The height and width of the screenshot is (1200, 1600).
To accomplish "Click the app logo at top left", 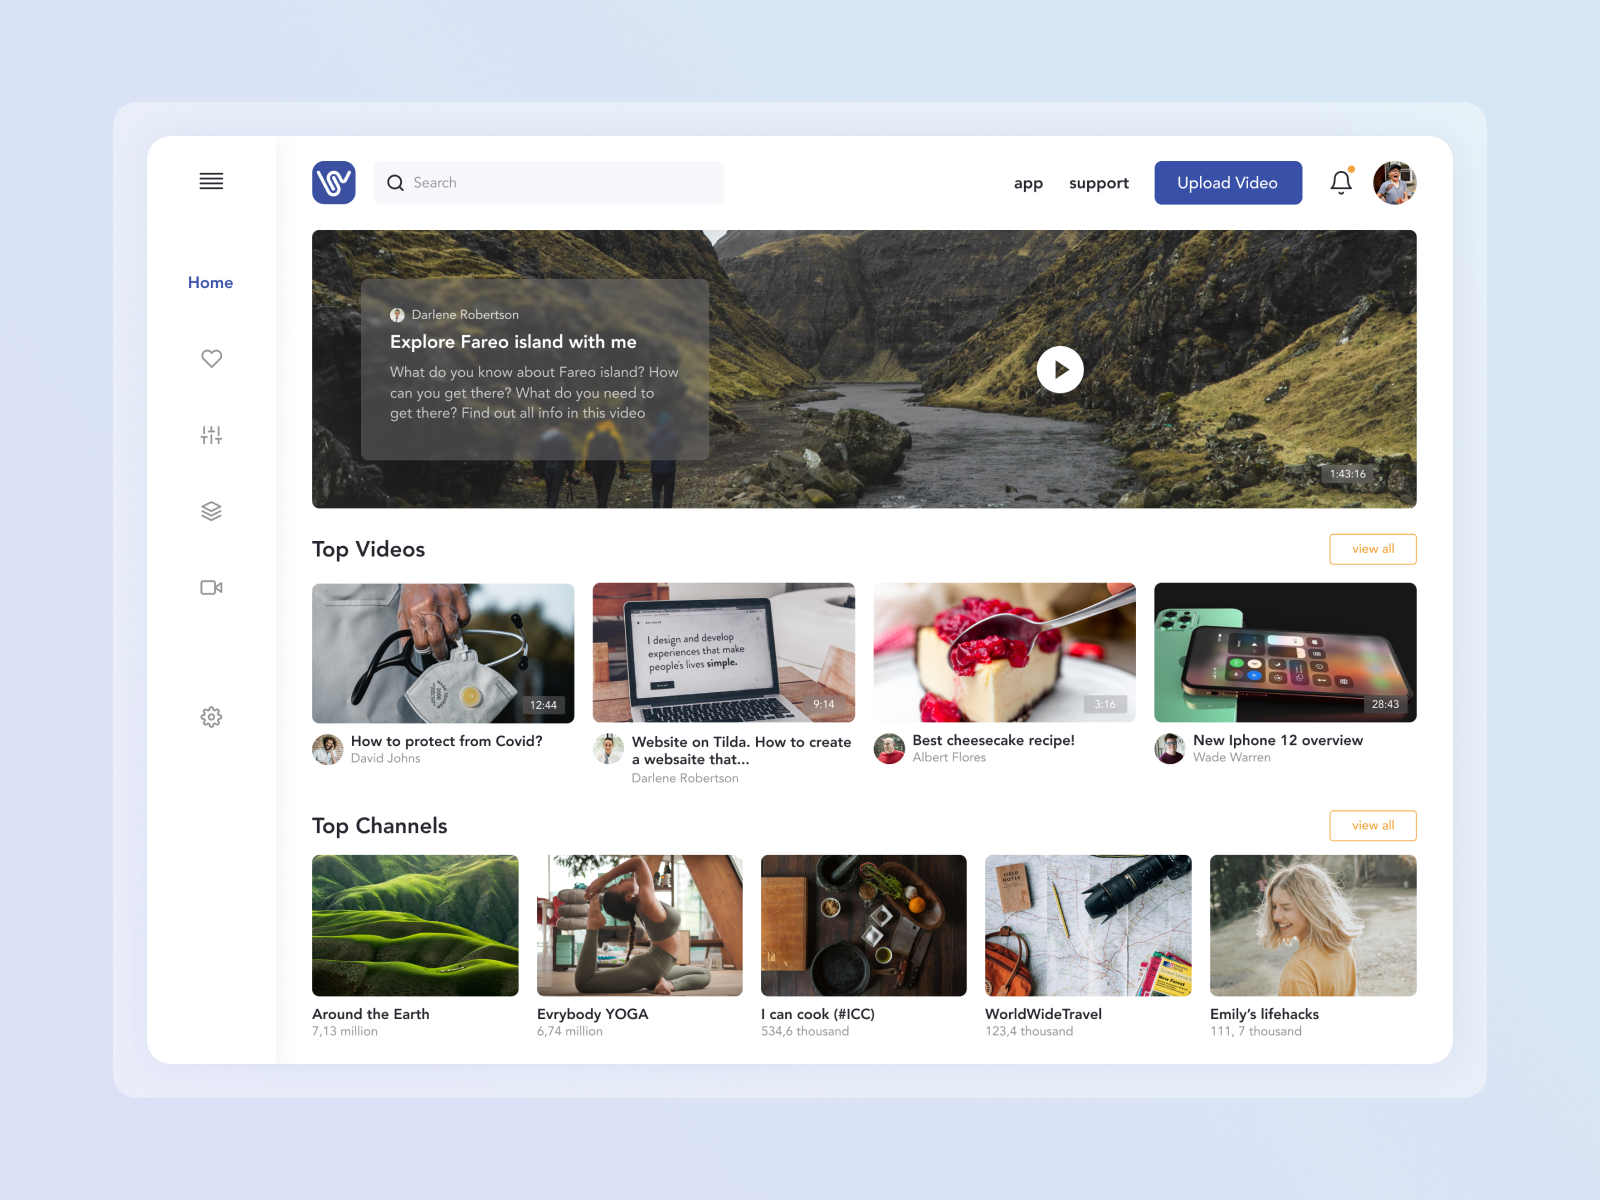I will [x=334, y=182].
